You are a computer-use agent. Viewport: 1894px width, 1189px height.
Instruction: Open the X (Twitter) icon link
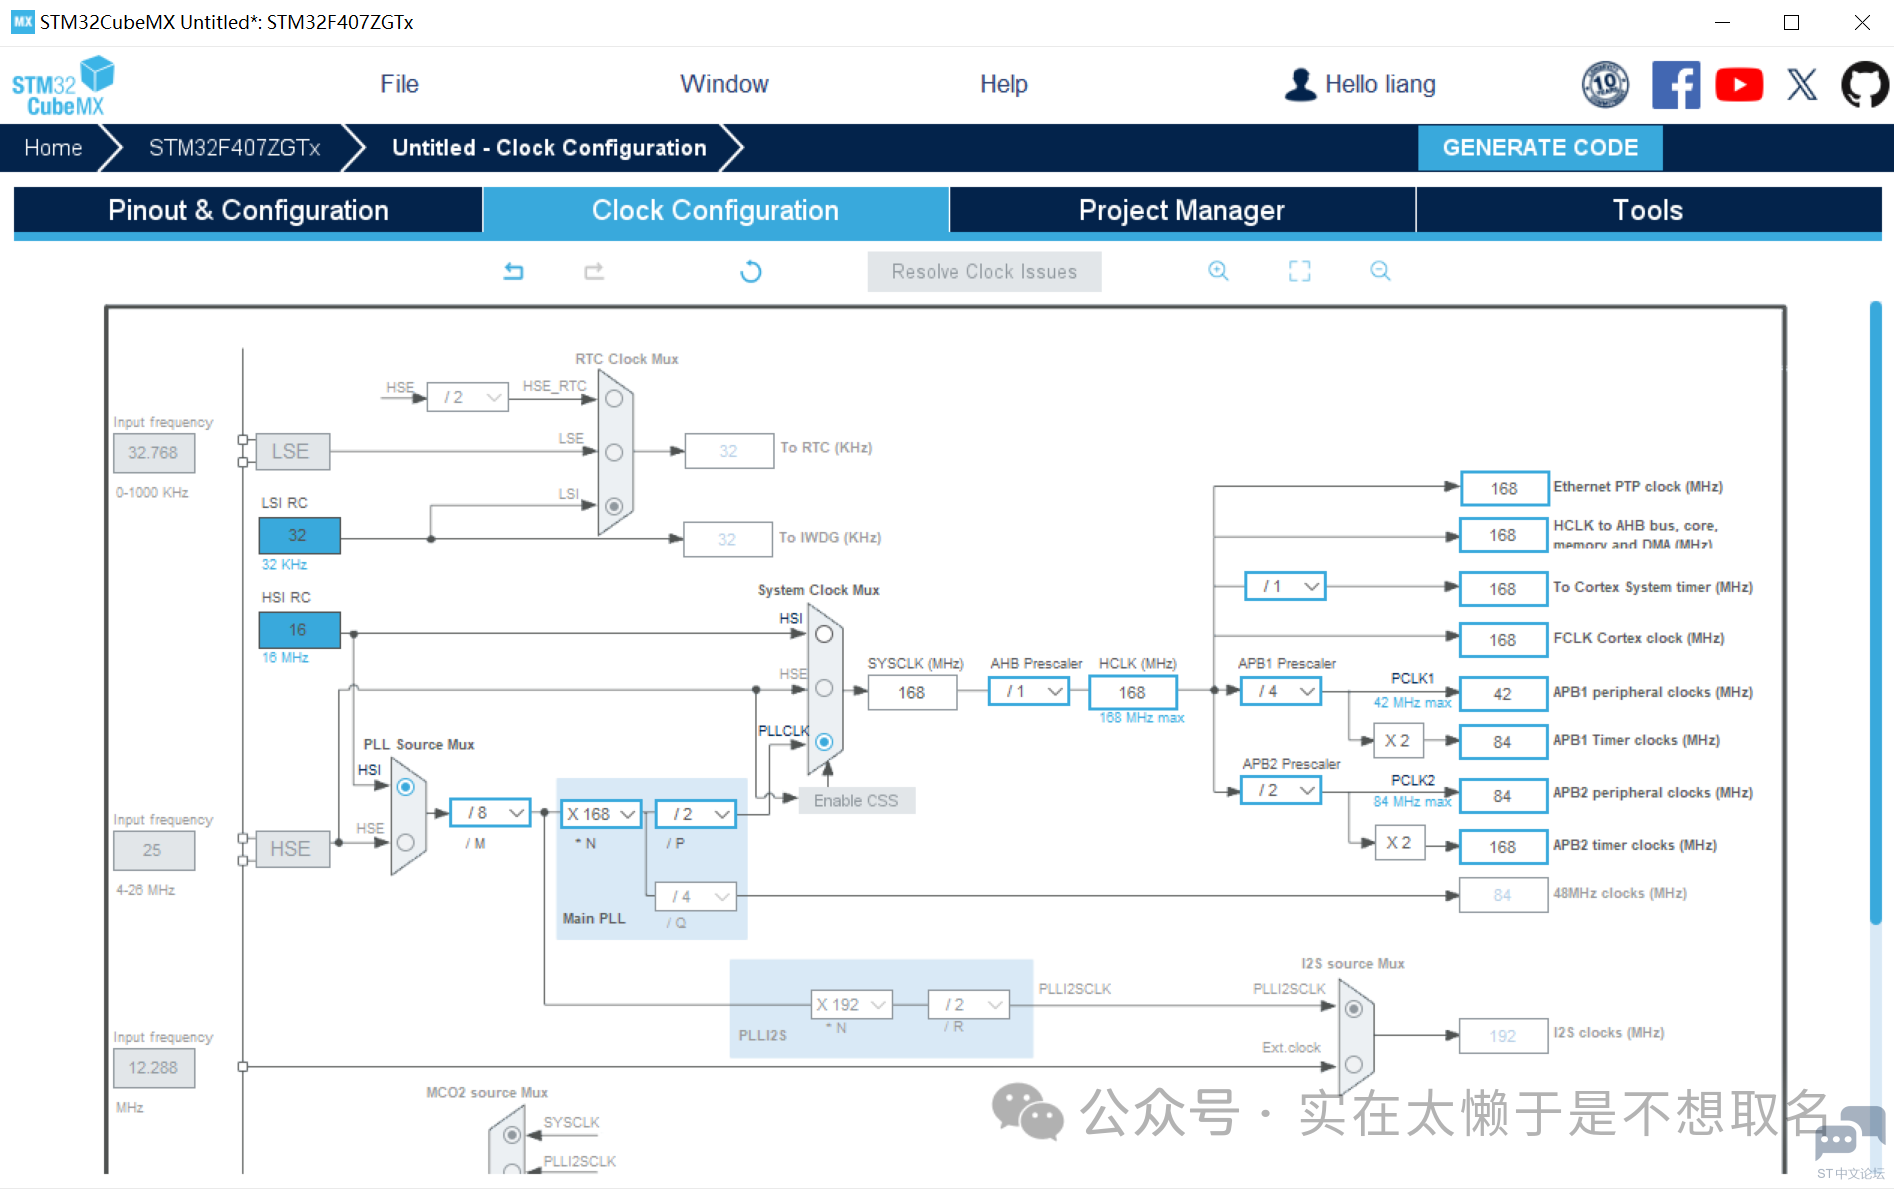[1802, 85]
